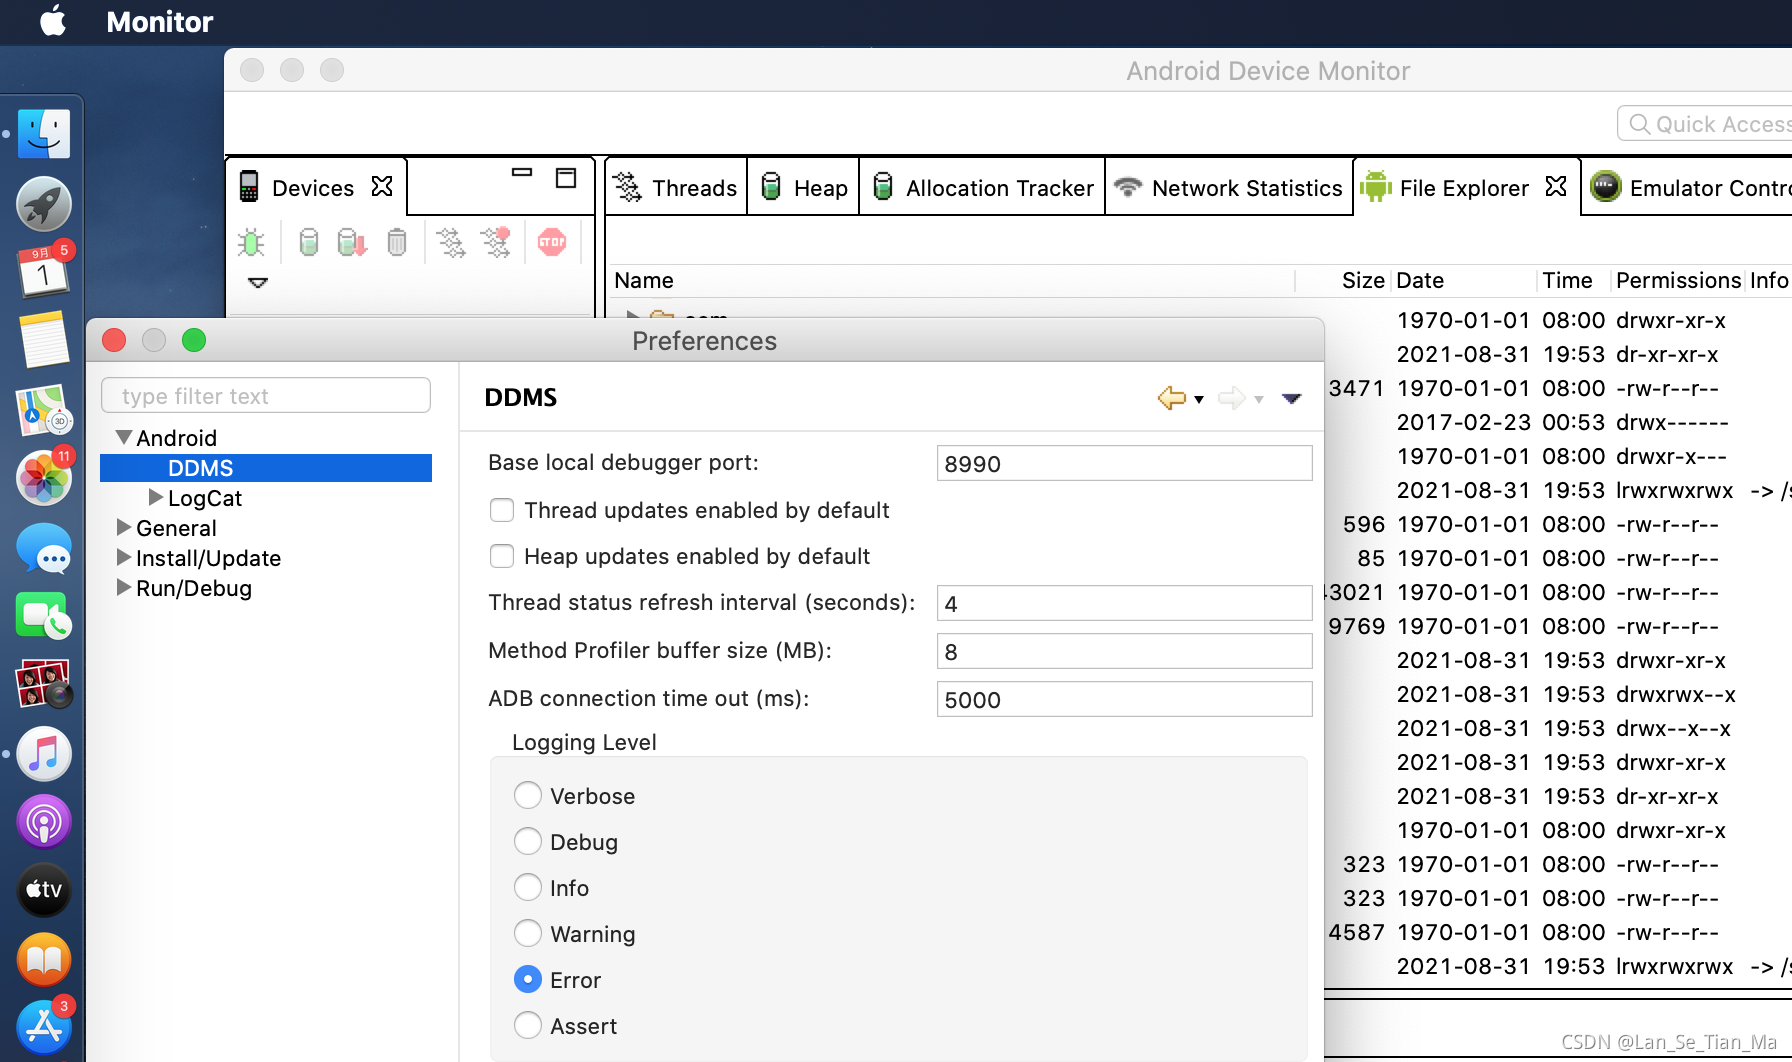Enable Heap updates enabled by default
Image resolution: width=1792 pixels, height=1062 pixels.
(502, 556)
